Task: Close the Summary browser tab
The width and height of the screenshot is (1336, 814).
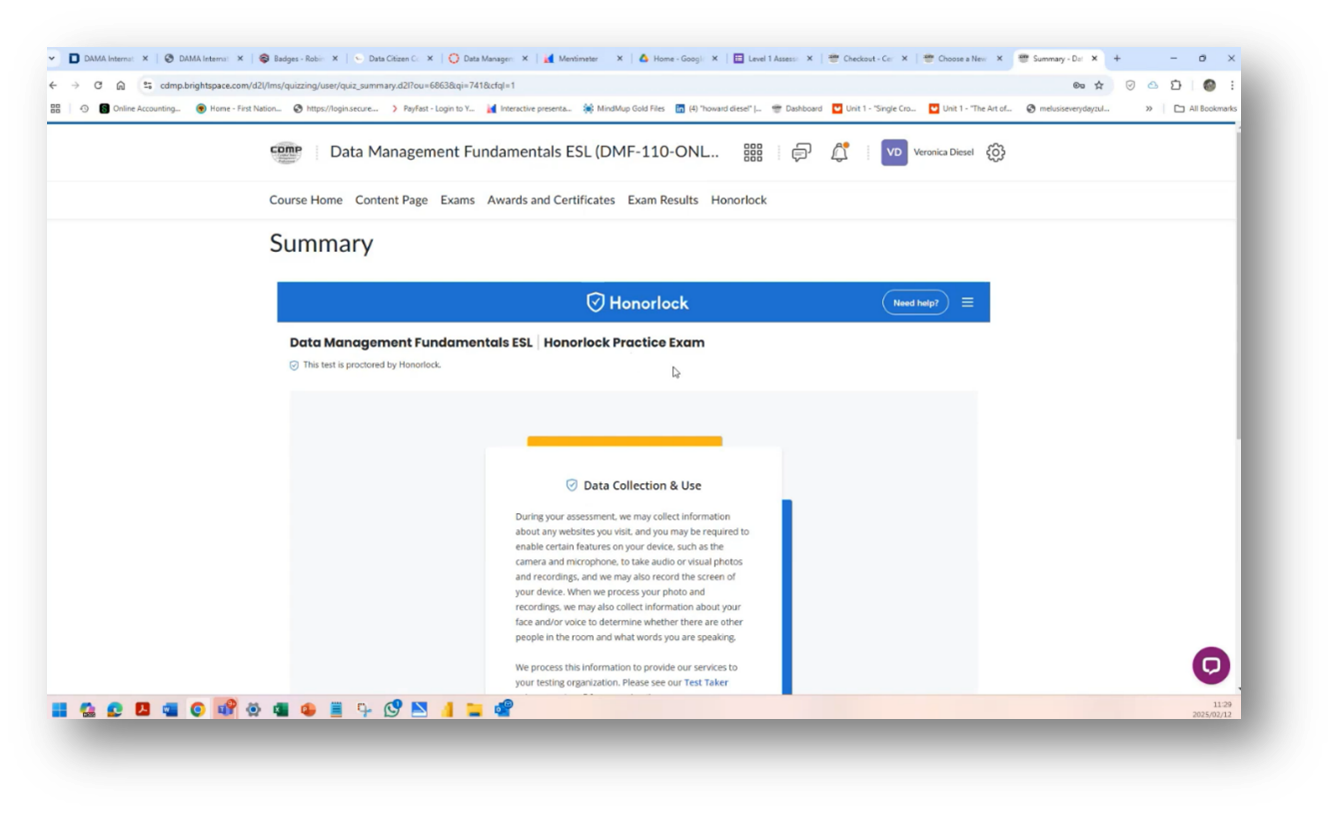Action: 1094,58
